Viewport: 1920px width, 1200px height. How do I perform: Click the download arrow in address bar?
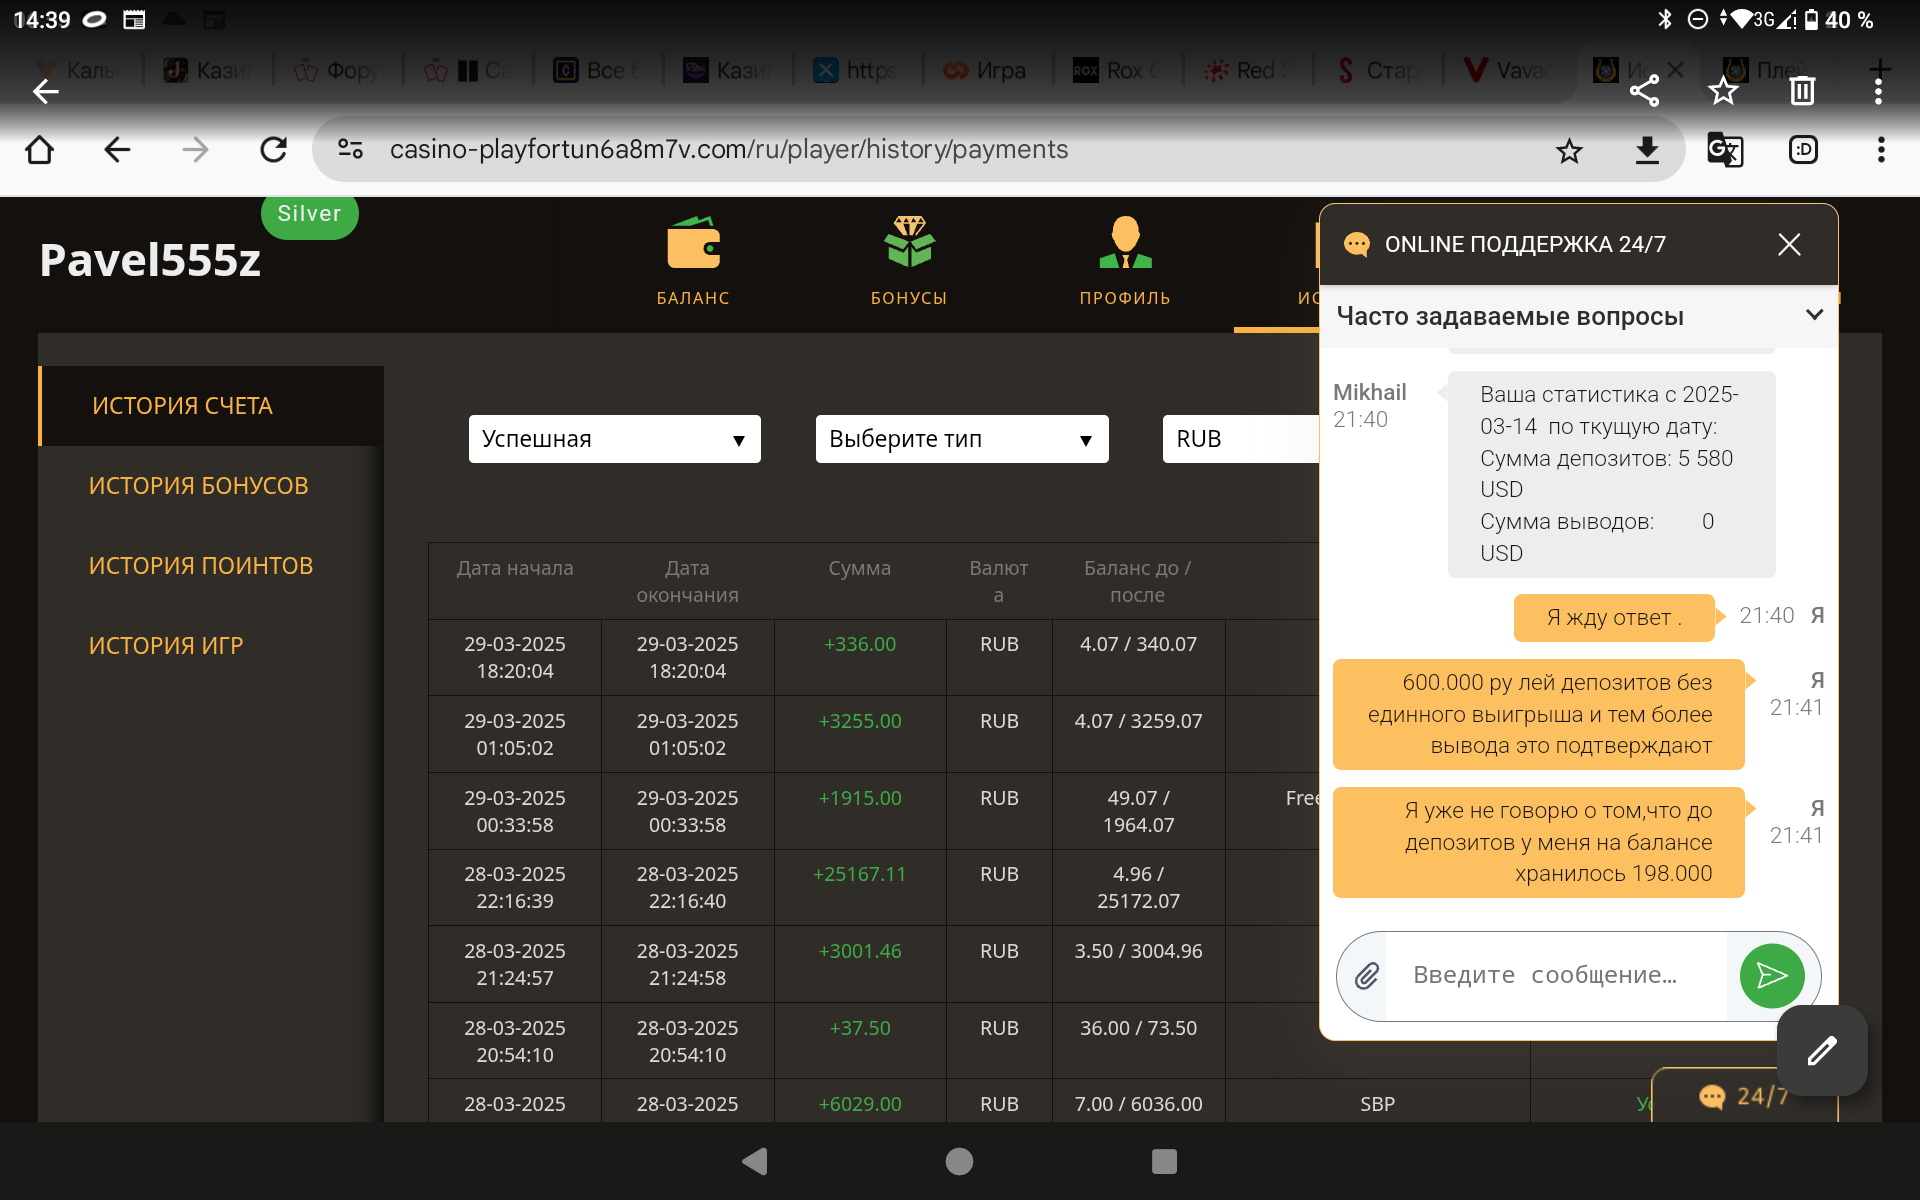click(1647, 150)
